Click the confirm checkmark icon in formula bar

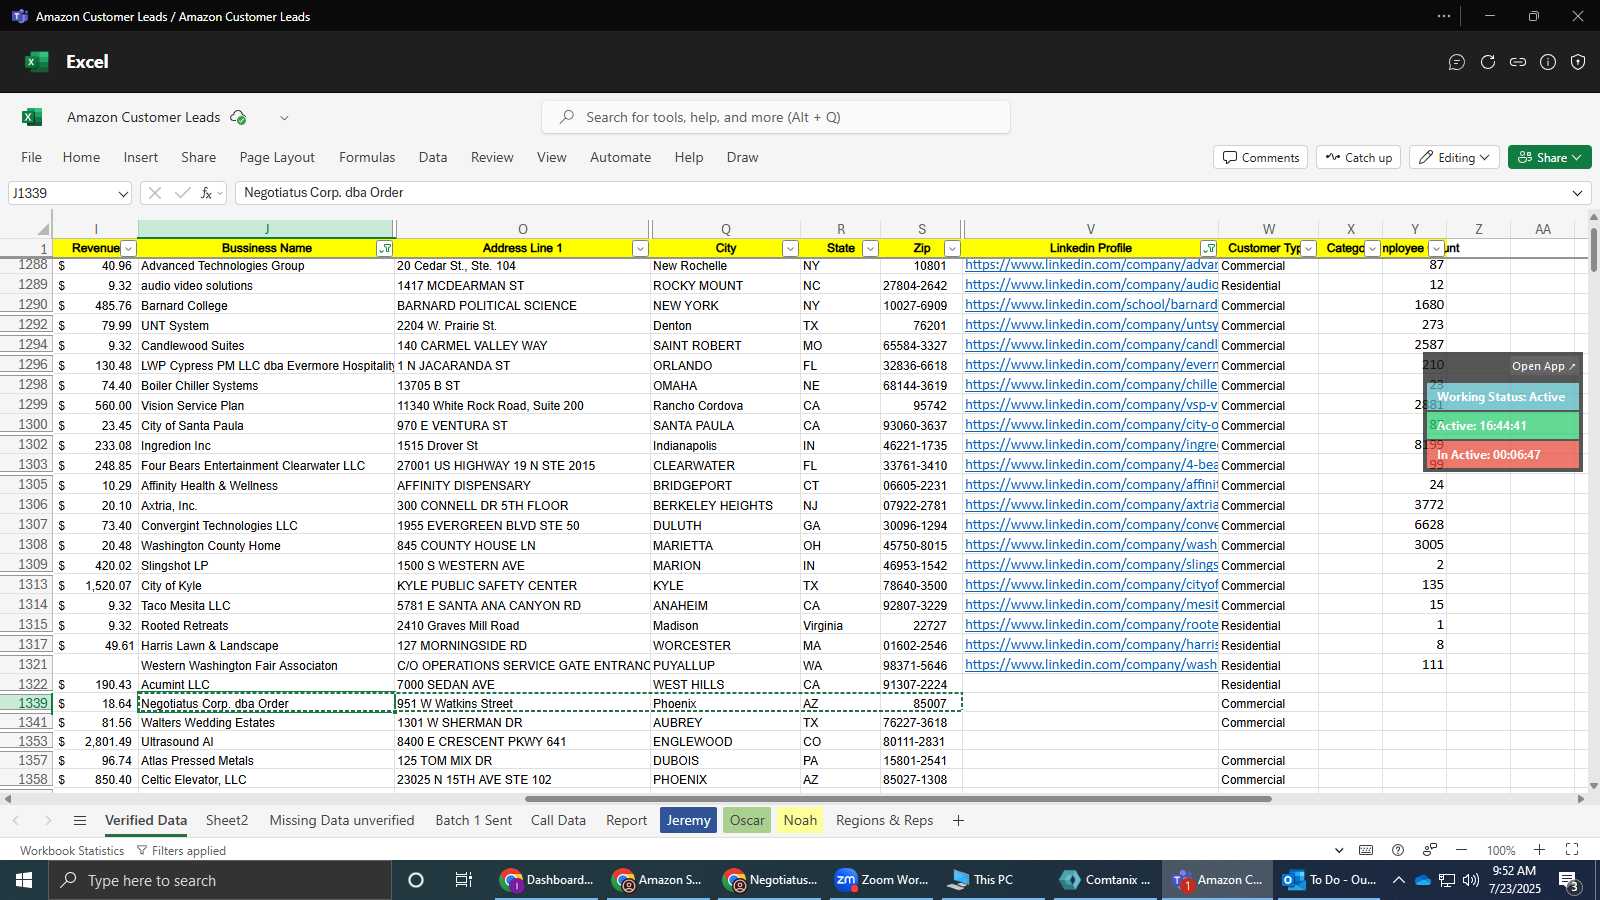(x=182, y=193)
